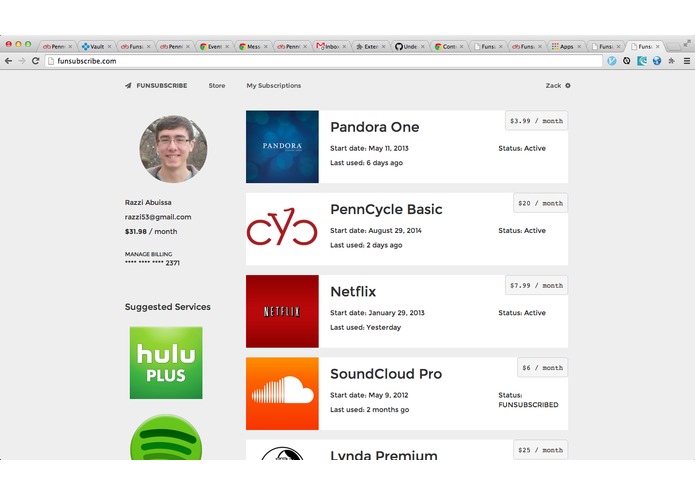Screen dimensions: 695x494
Task: Open the settings gear next to Zack
Action: [568, 86]
